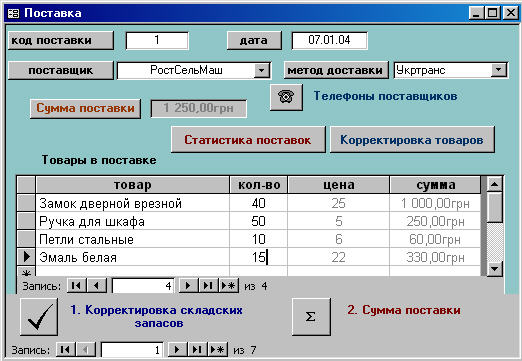Click the сумма column header
The height and width of the screenshot is (361, 522).
[x=435, y=185]
